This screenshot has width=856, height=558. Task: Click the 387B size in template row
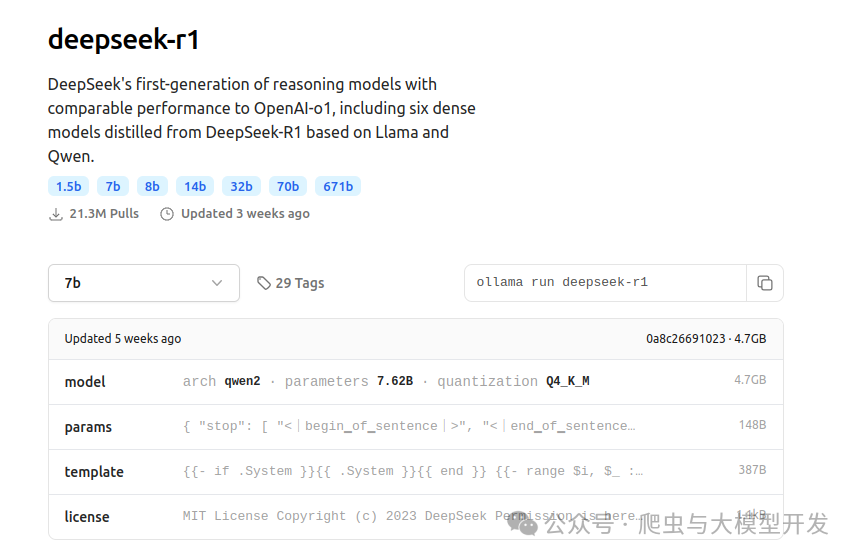pos(752,470)
